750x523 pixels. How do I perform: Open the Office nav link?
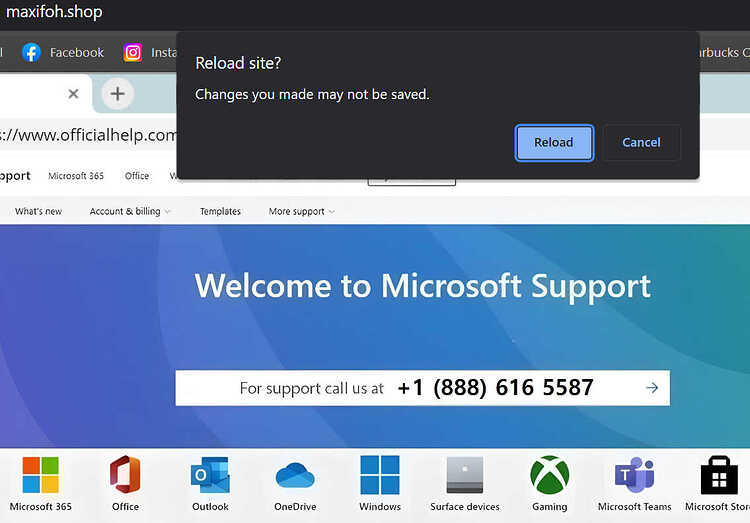pyautogui.click(x=137, y=176)
